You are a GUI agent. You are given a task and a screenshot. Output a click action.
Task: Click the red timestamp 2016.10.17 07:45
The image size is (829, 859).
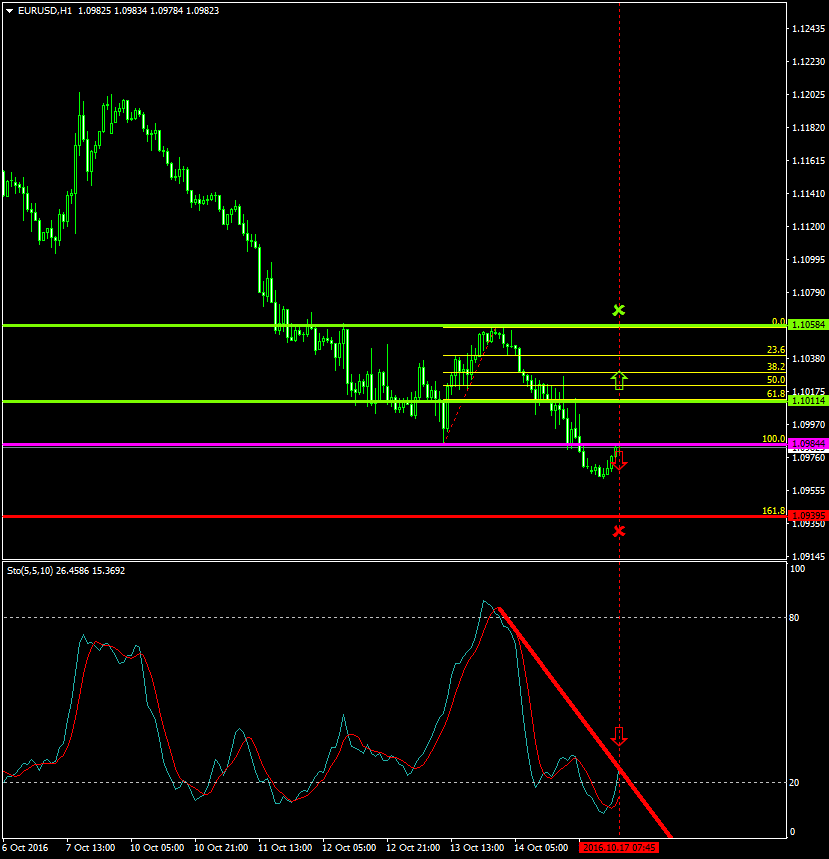[x=620, y=847]
